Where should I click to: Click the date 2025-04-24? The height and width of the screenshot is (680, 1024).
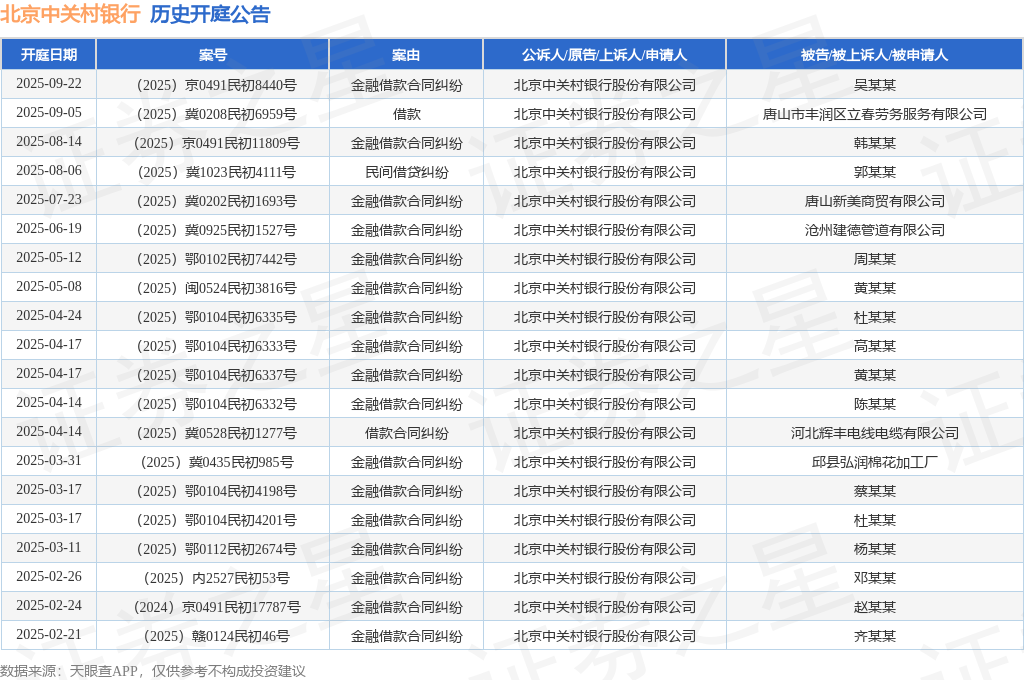click(x=49, y=316)
